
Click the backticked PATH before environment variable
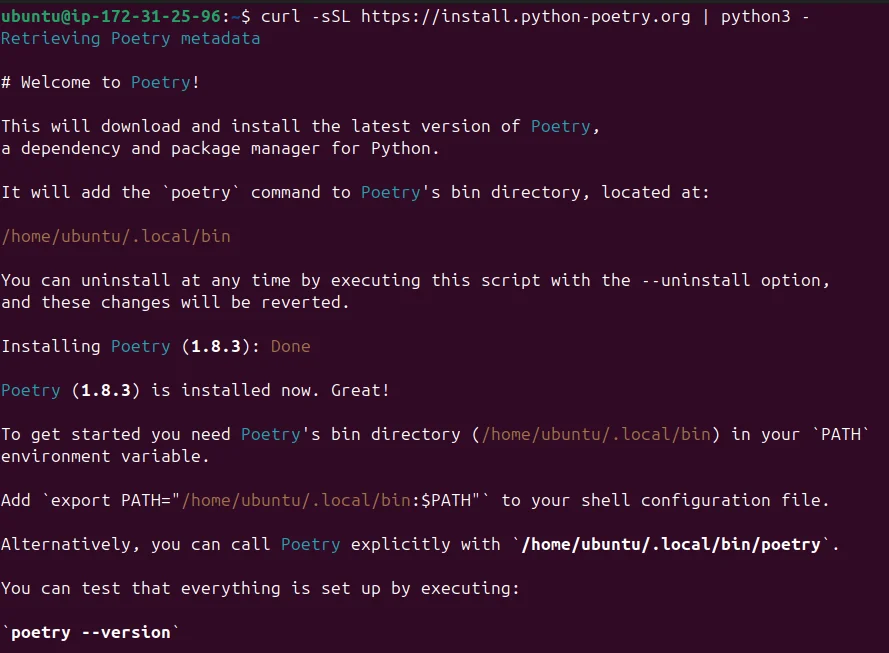845,434
